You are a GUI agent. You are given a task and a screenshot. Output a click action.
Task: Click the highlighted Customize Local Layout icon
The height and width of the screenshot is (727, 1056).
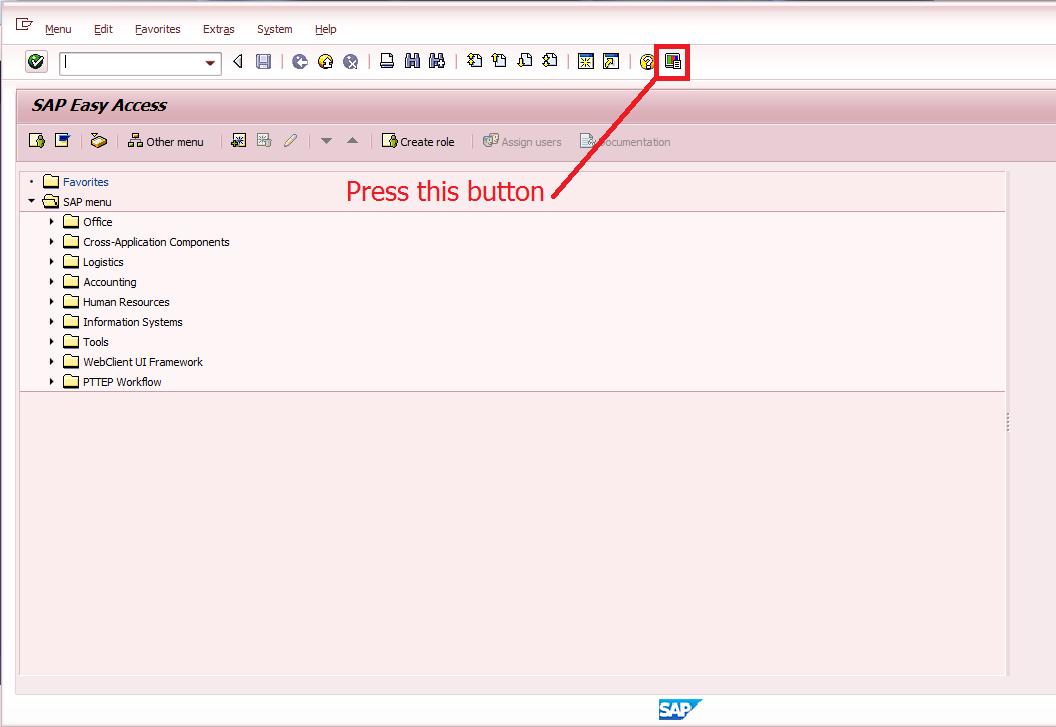coord(671,61)
